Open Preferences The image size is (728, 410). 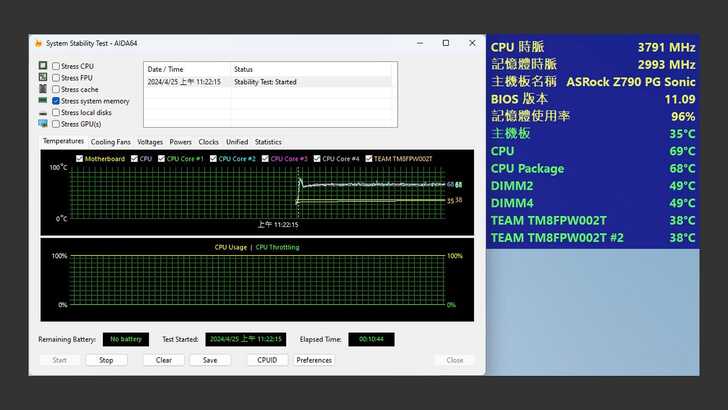coord(314,360)
